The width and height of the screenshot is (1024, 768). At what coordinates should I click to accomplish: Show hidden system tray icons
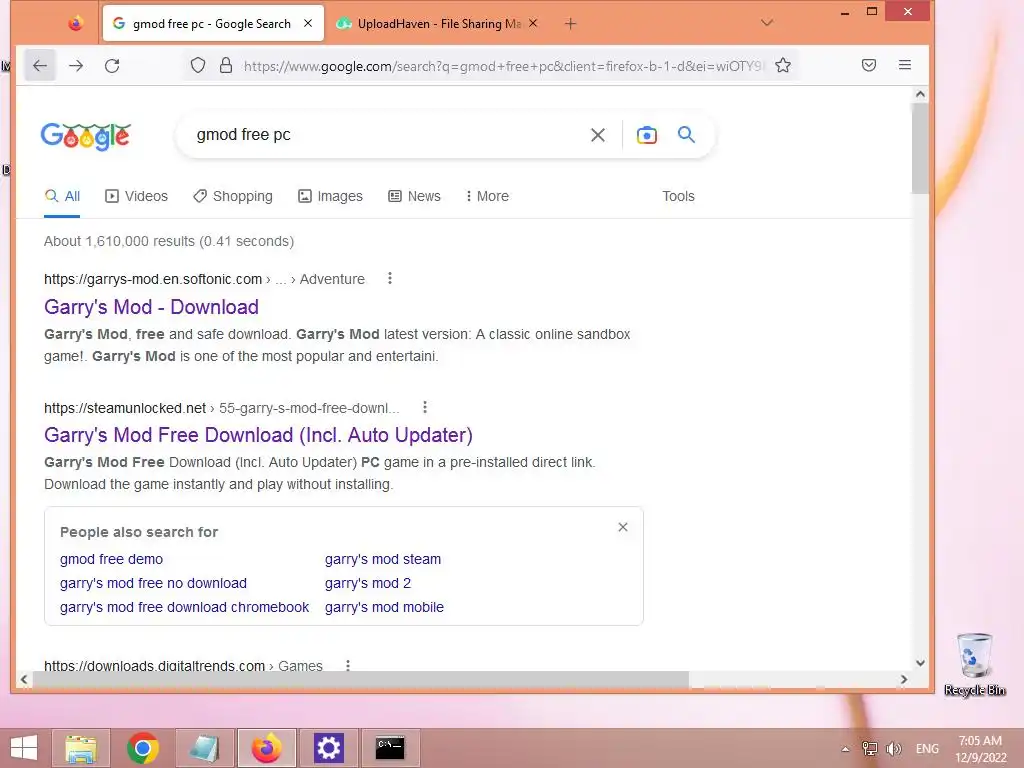pyautogui.click(x=846, y=749)
